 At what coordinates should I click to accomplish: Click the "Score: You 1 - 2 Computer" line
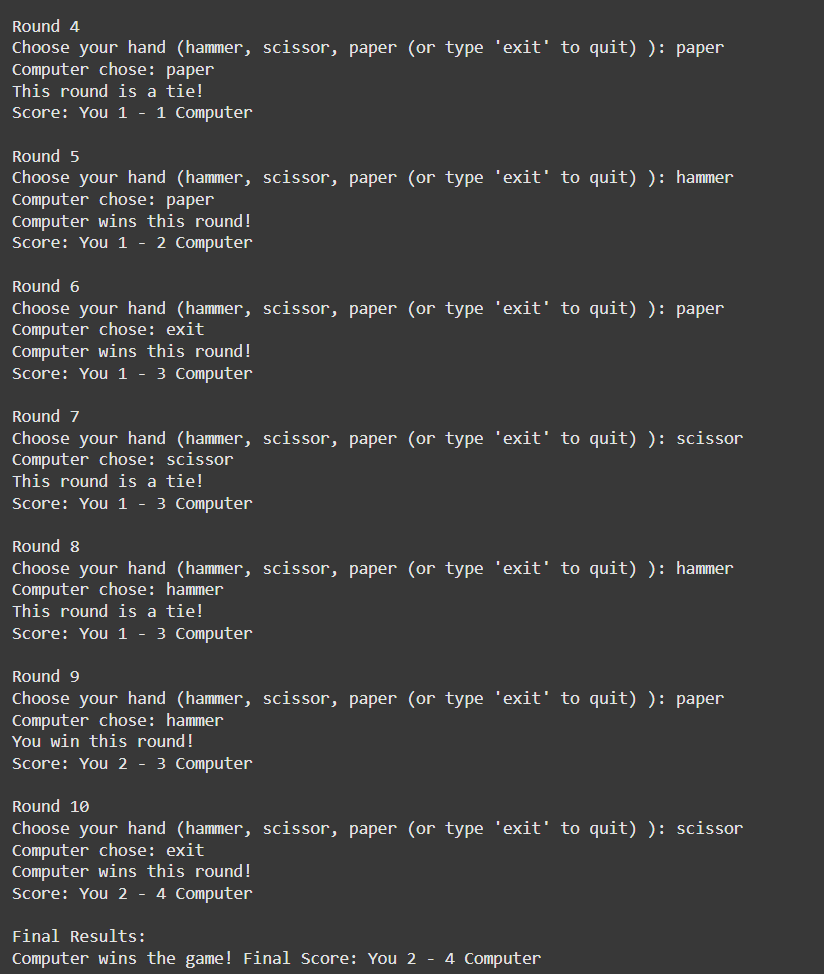click(132, 243)
